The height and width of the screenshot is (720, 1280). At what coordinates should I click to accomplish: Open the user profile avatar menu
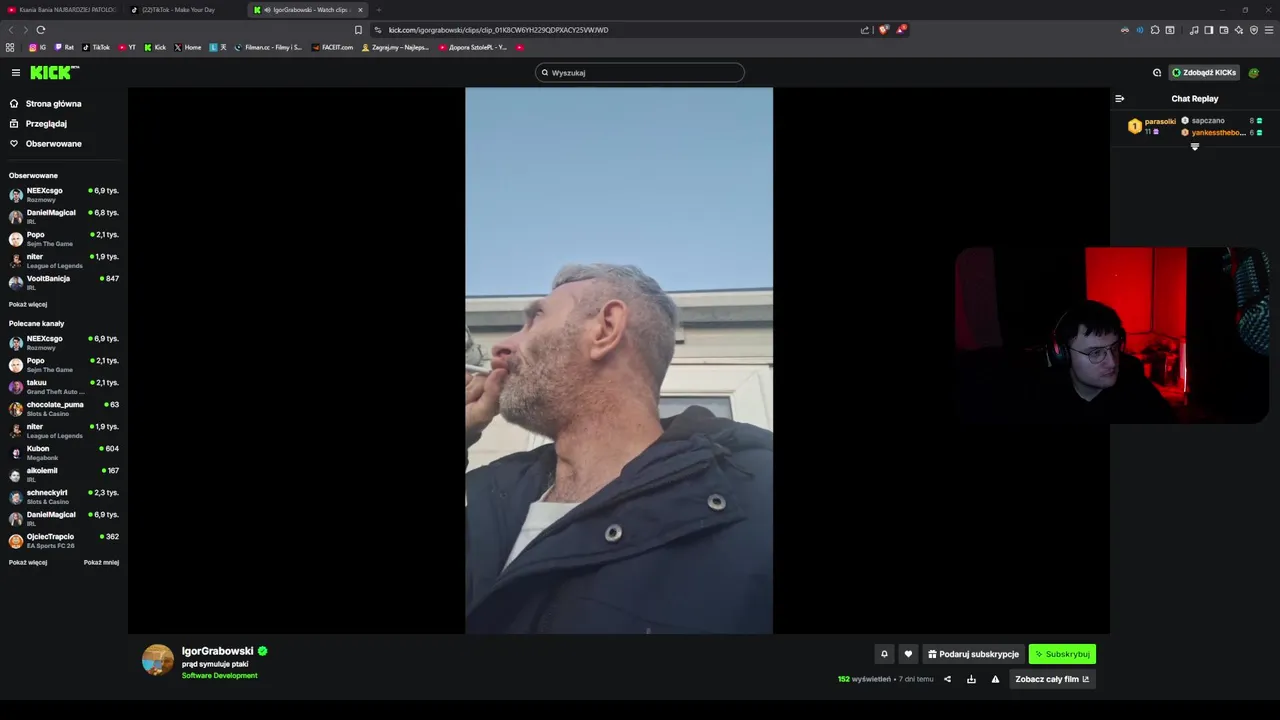pos(1254,72)
